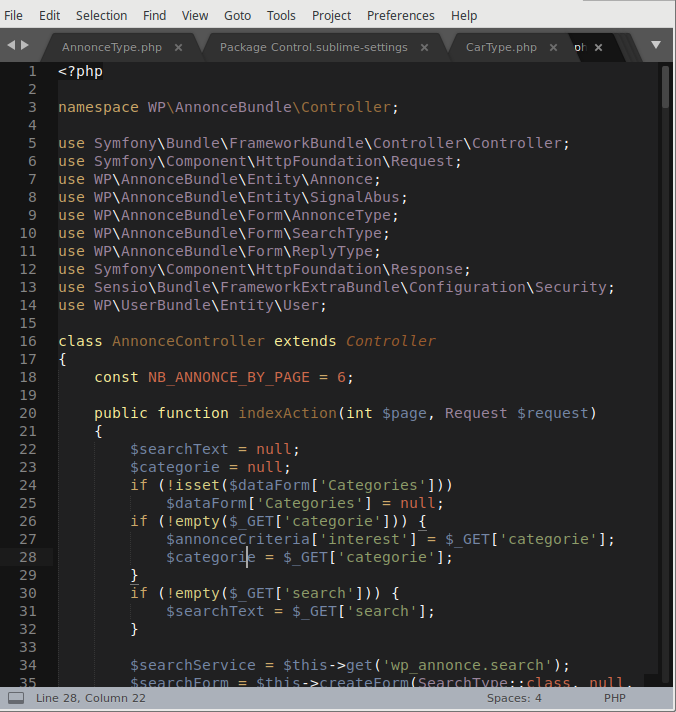Click the right tab scroll arrow
676x712 pixels.
coord(26,46)
